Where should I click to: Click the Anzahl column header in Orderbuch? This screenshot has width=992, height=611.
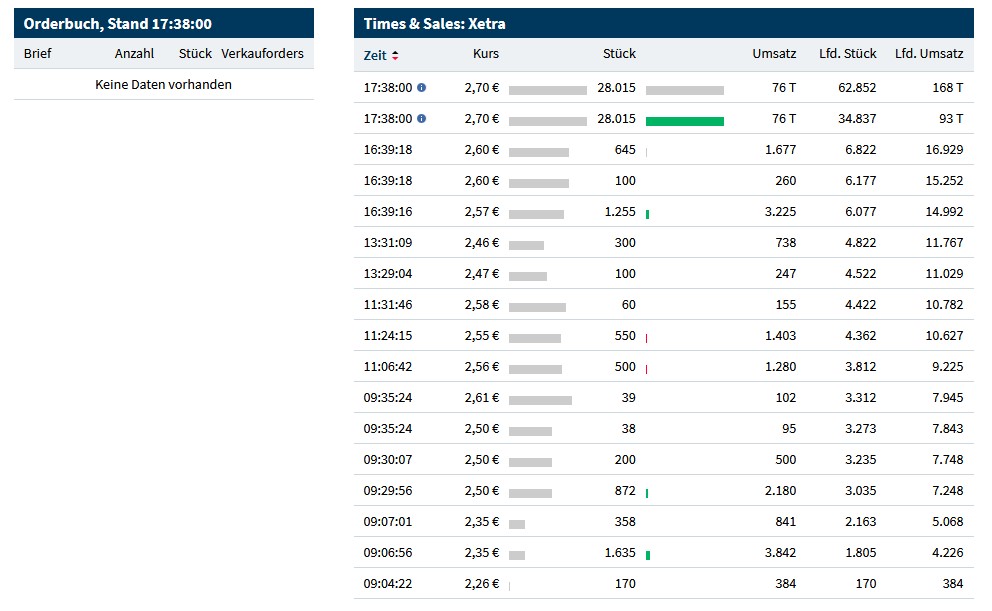(x=134, y=54)
